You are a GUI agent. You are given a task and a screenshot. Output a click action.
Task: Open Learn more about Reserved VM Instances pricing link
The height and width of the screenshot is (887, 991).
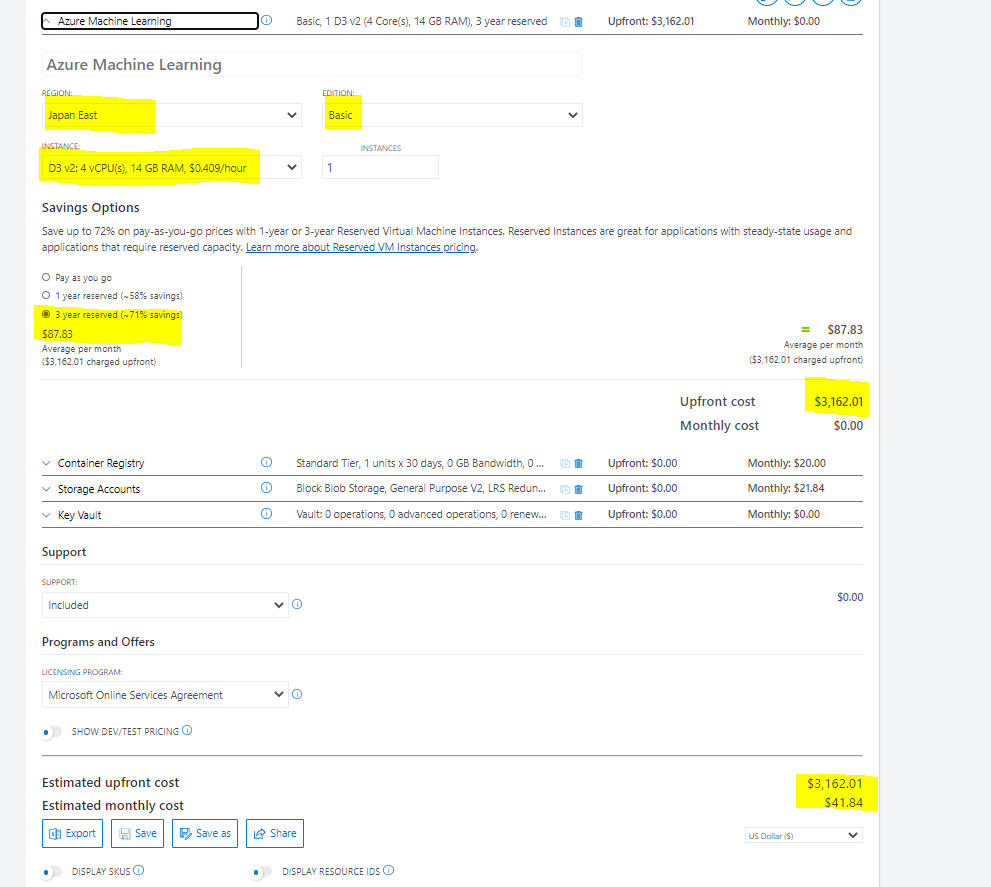pyautogui.click(x=361, y=247)
